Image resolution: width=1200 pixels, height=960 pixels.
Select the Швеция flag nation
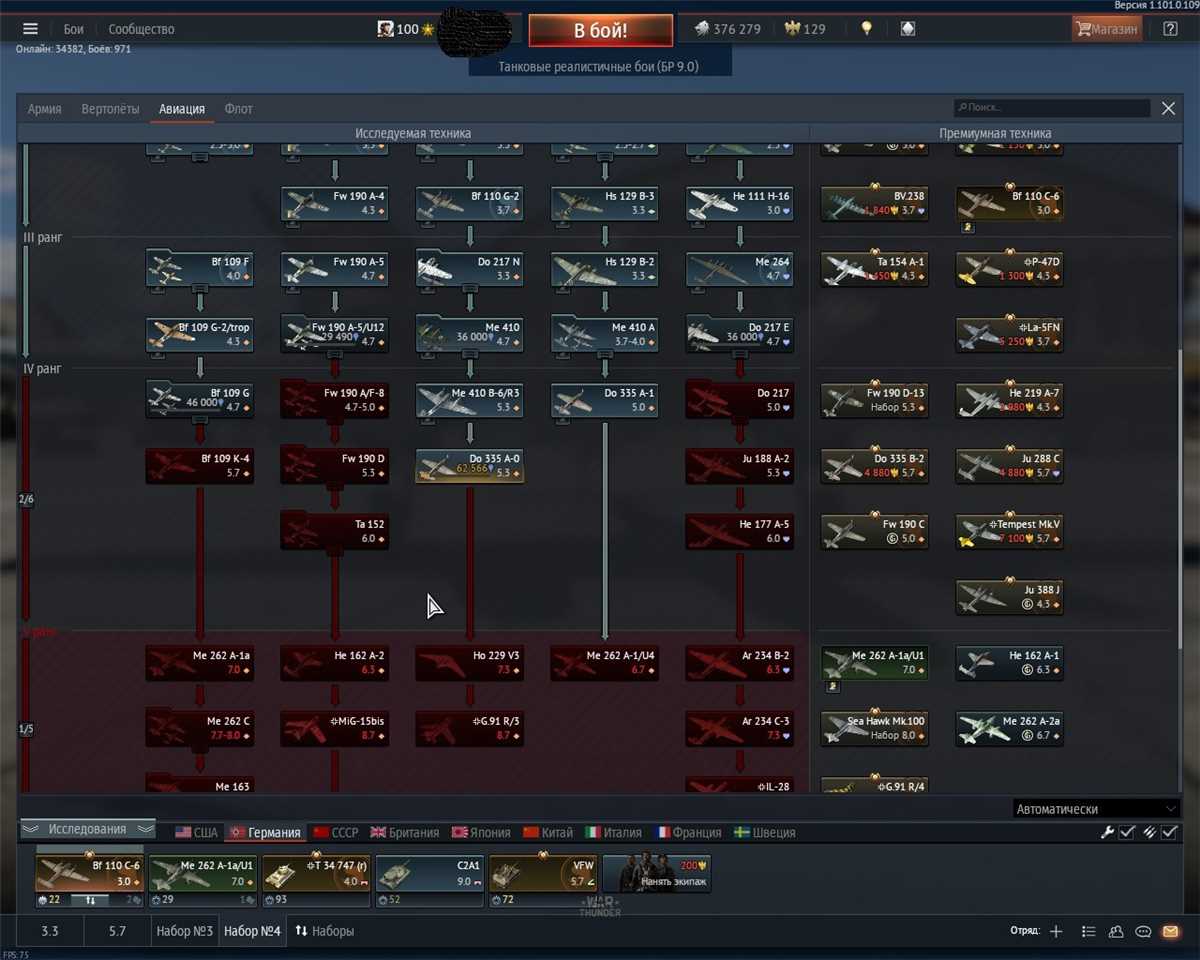(765, 832)
